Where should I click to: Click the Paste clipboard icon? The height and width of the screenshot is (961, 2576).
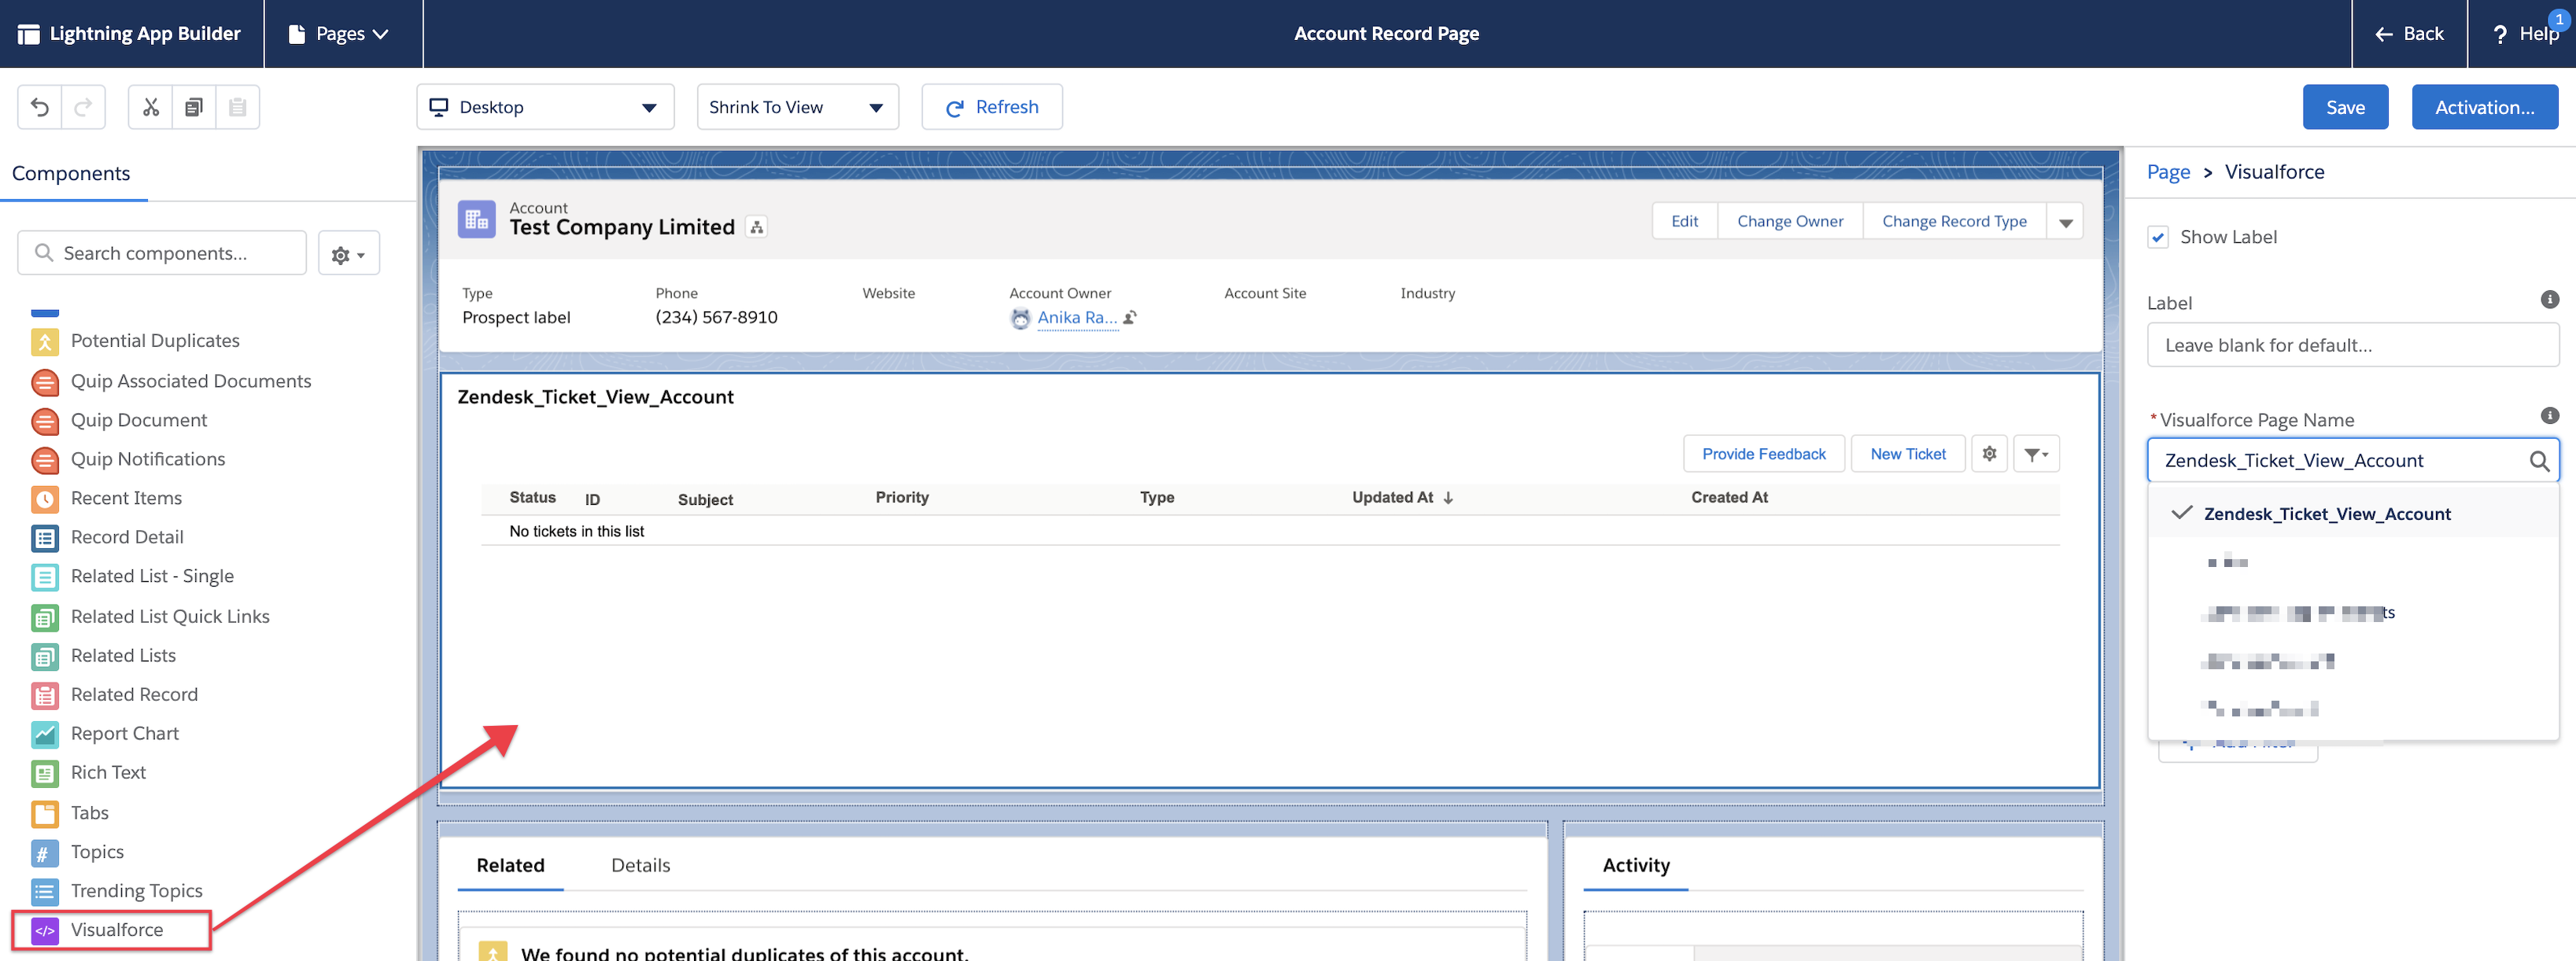click(238, 107)
